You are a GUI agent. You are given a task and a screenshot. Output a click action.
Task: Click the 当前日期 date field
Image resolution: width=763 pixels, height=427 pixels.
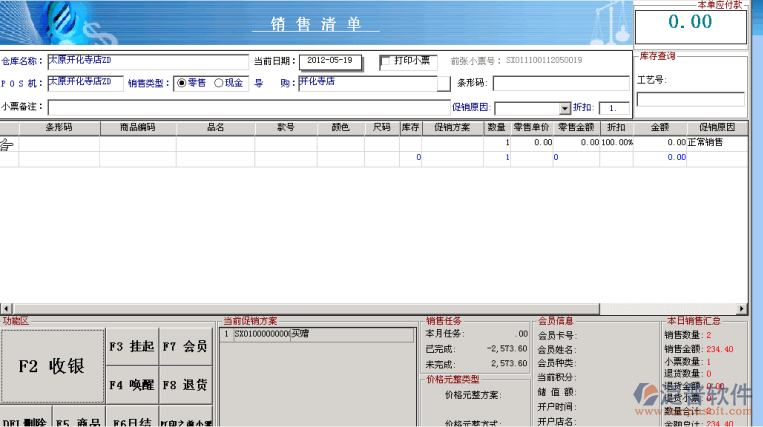pyautogui.click(x=329, y=61)
